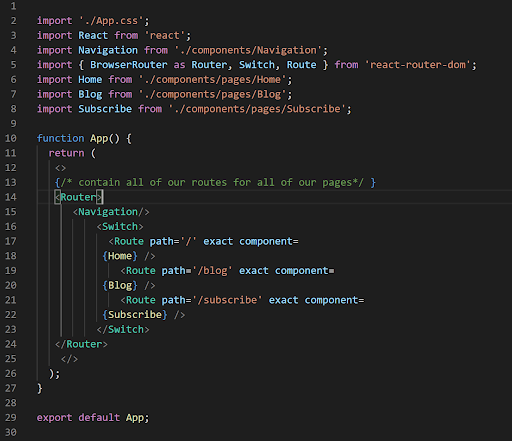Select the opening Router tag on line 14
Image resolution: width=512 pixels, height=441 pixels.
79,197
